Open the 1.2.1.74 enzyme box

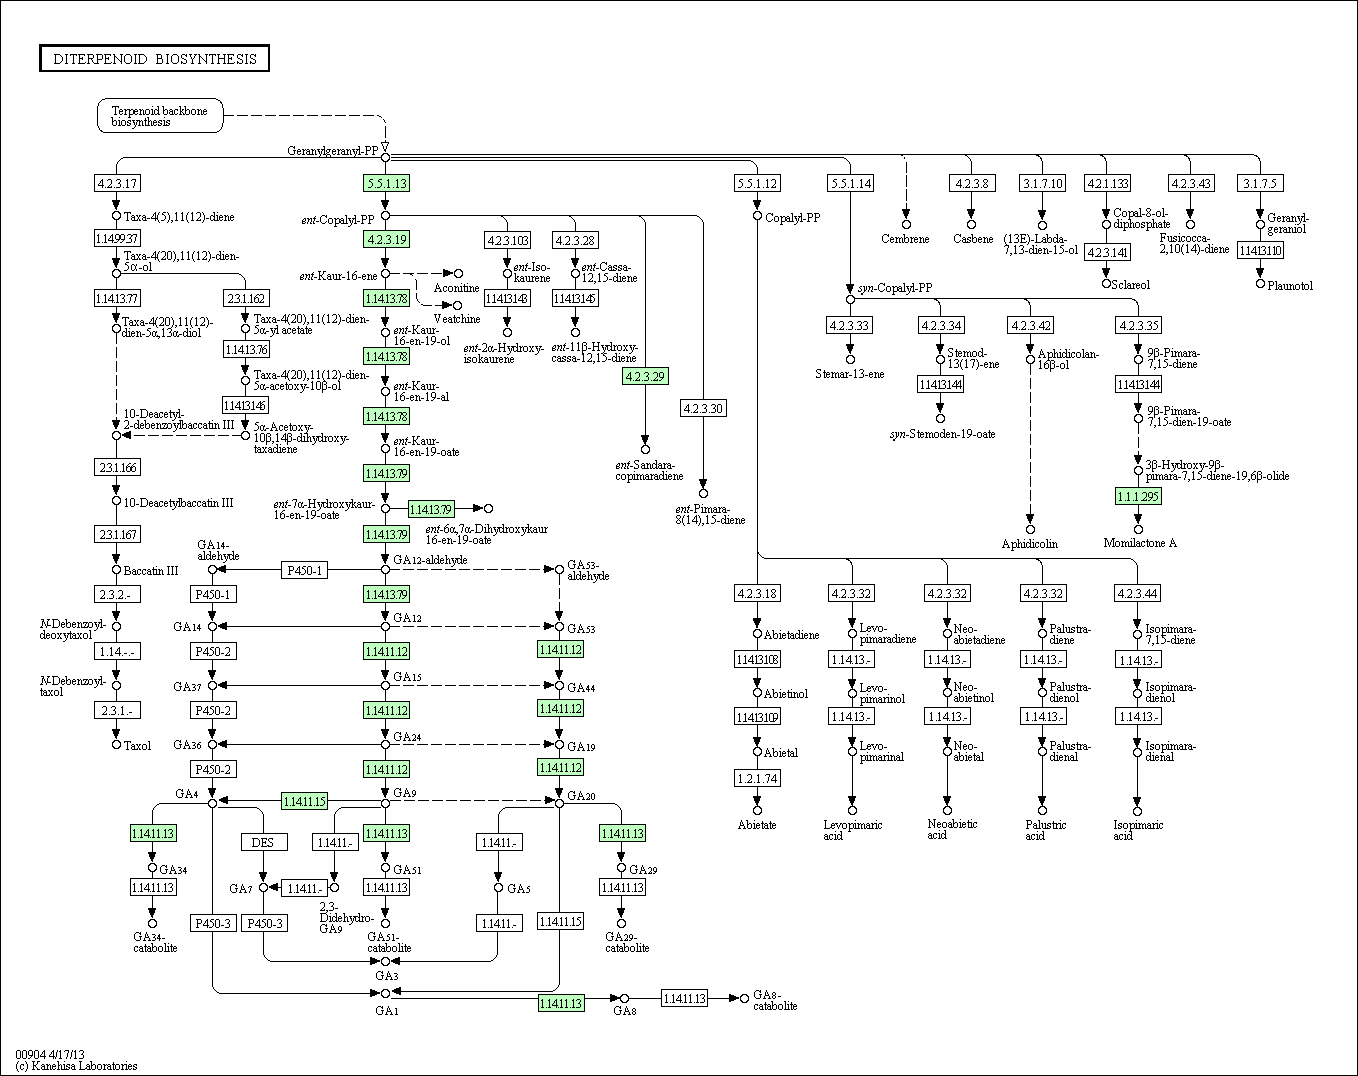click(x=757, y=778)
